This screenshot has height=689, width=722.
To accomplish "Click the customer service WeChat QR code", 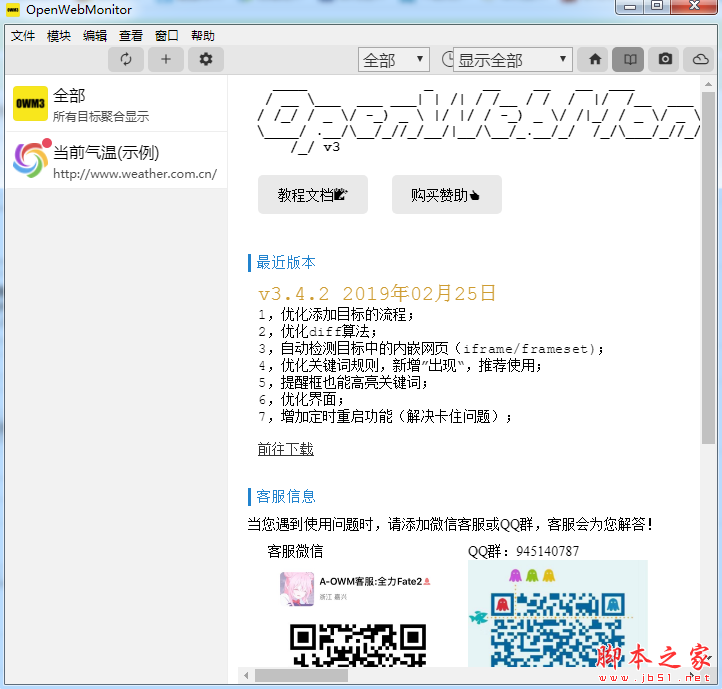I will tap(358, 645).
